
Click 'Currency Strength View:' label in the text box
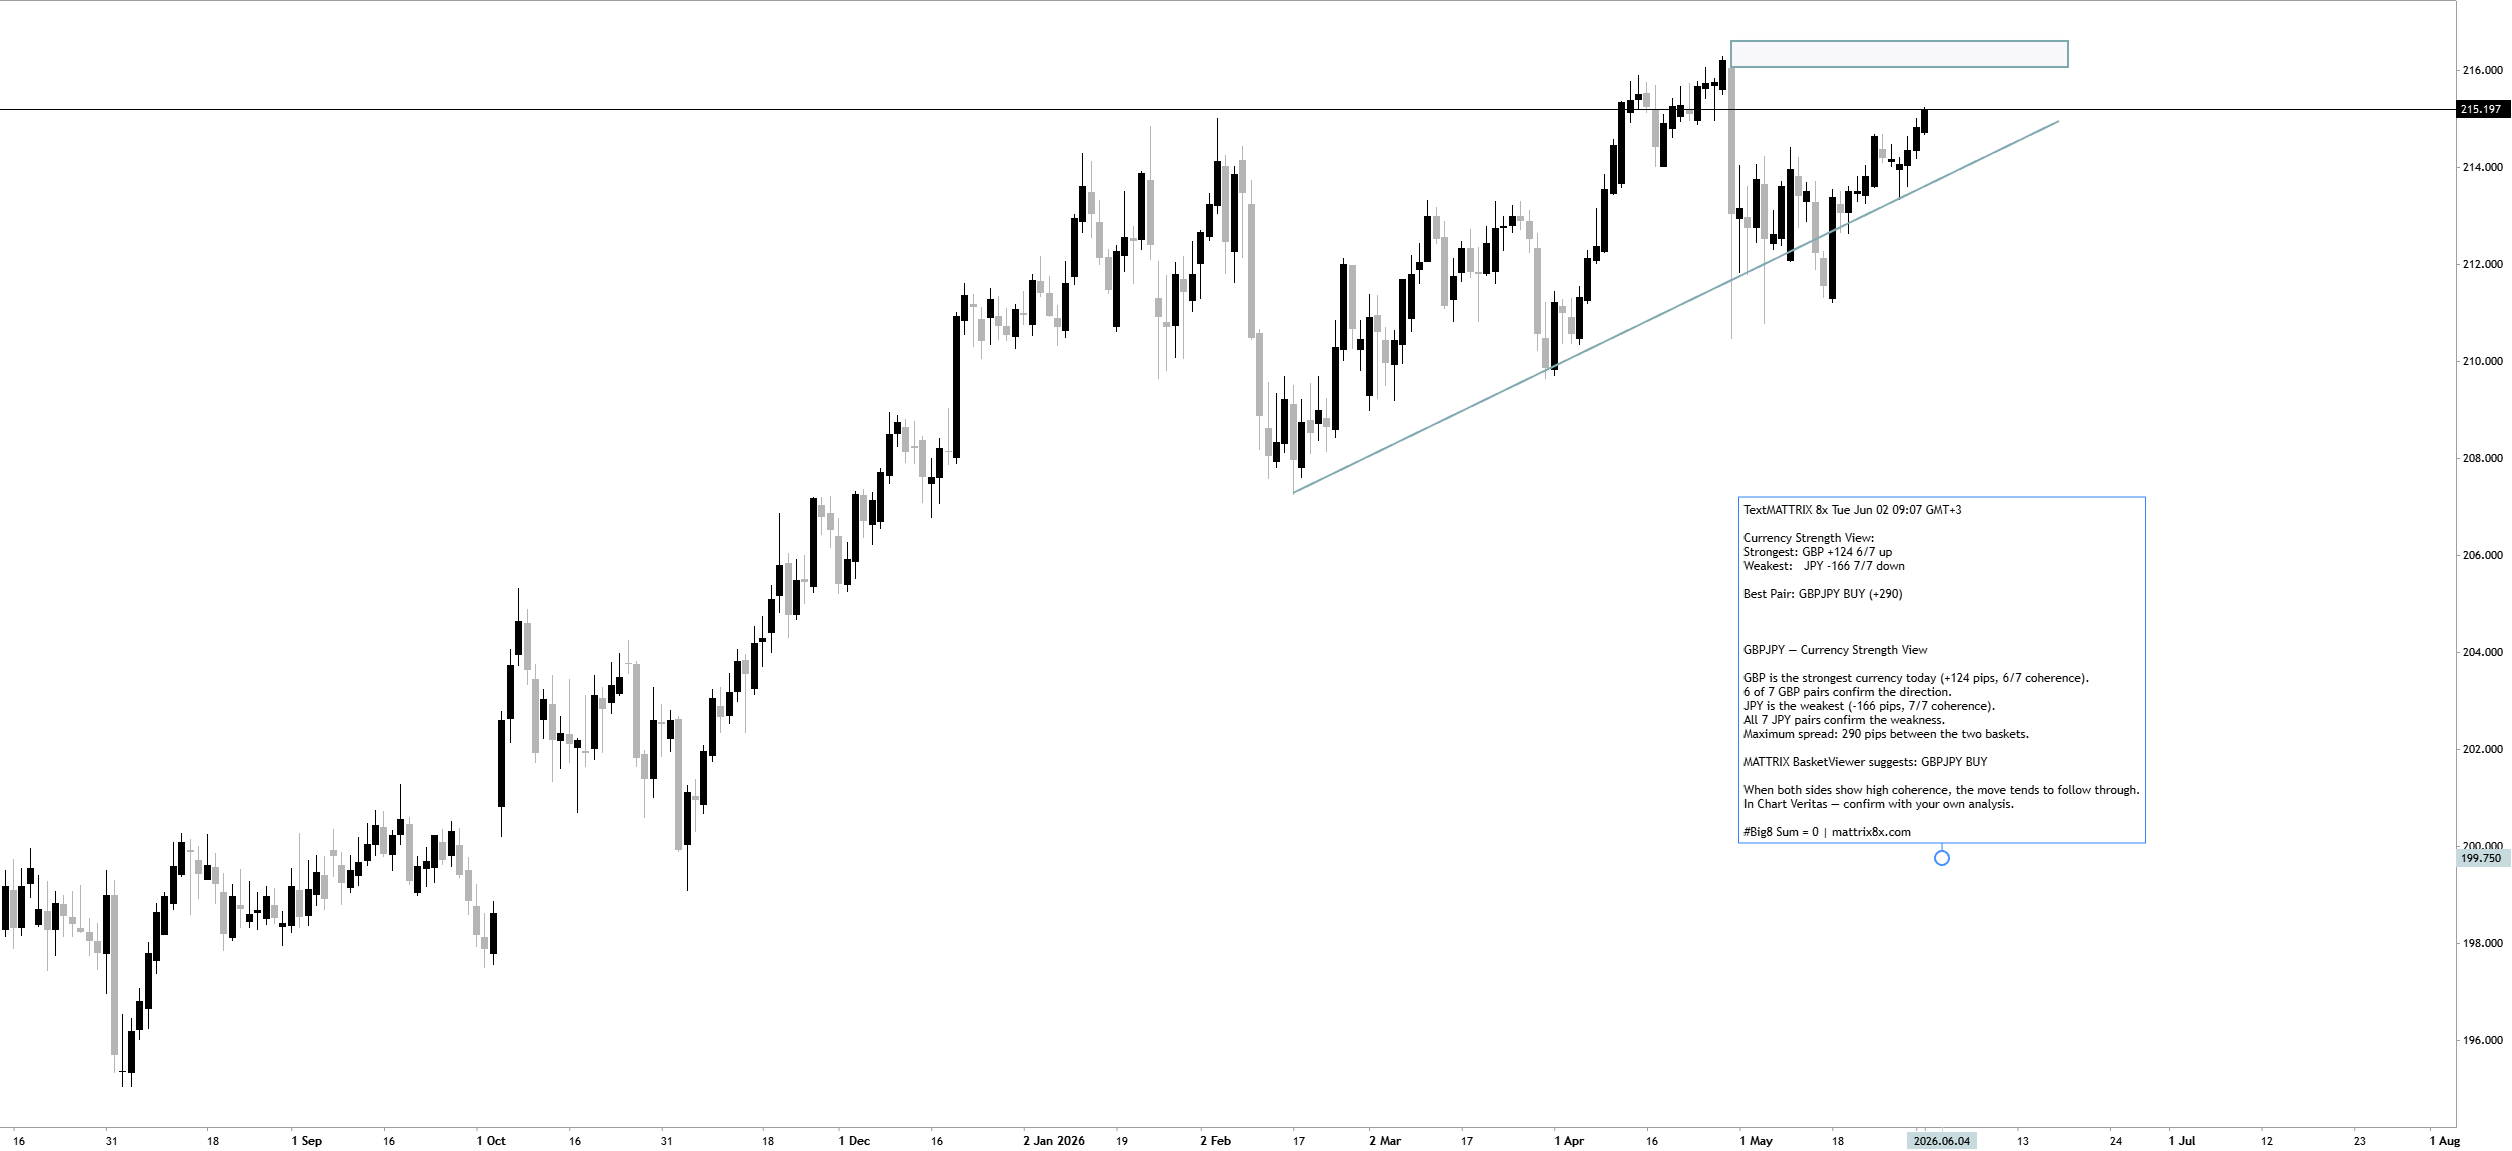1809,538
